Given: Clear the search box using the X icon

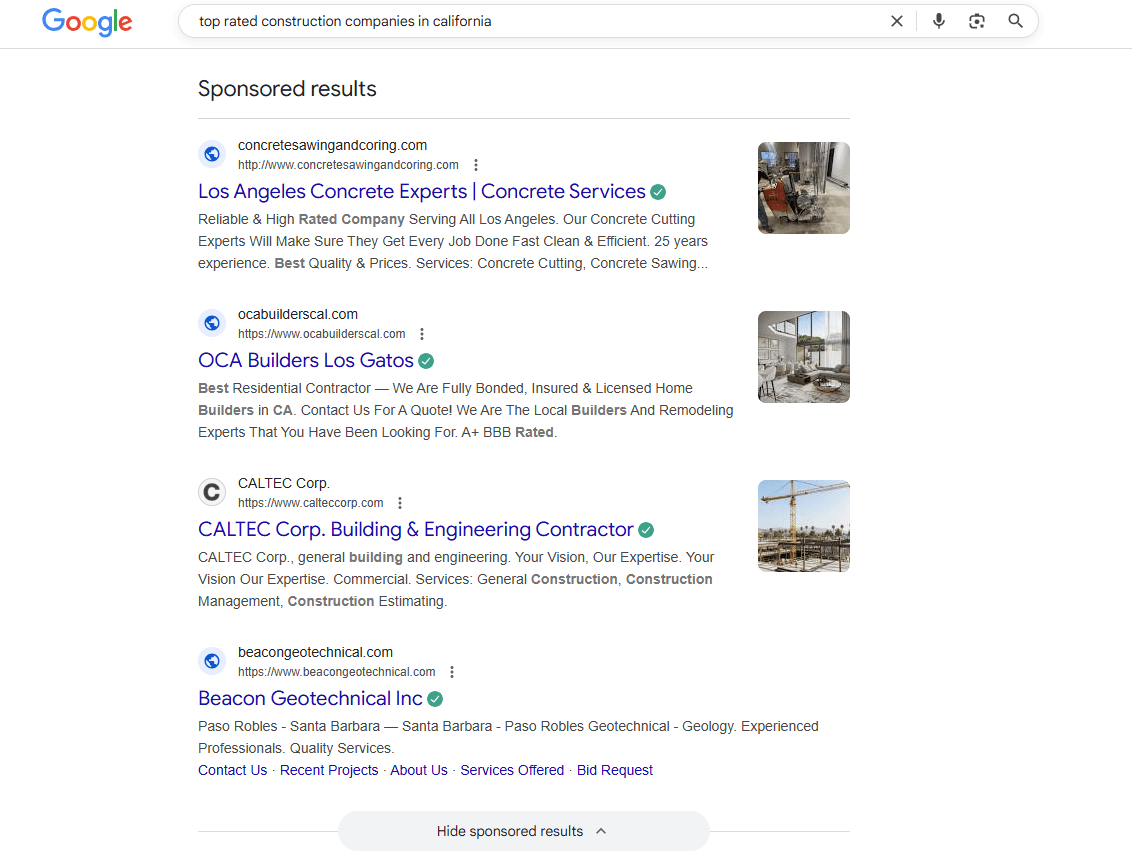Looking at the screenshot, I should [896, 20].
